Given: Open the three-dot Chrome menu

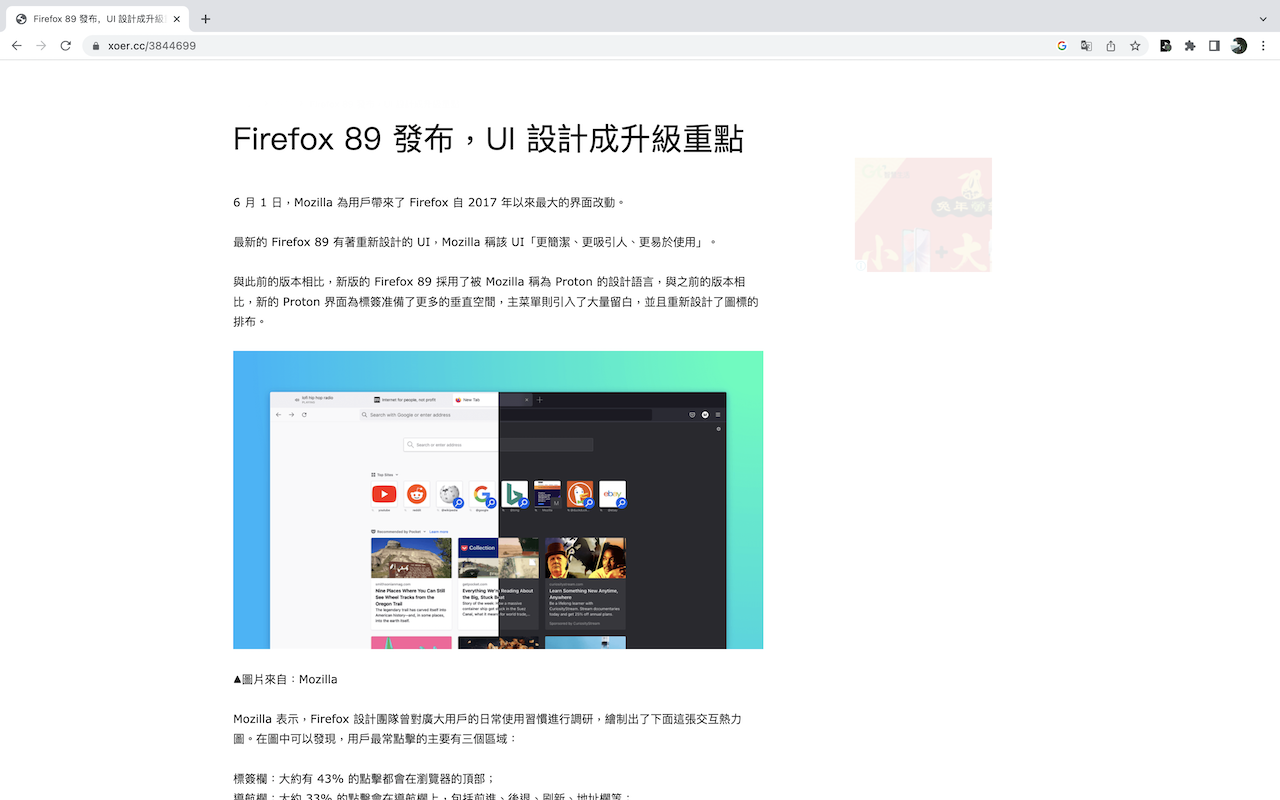Looking at the screenshot, I should click(x=1264, y=45).
